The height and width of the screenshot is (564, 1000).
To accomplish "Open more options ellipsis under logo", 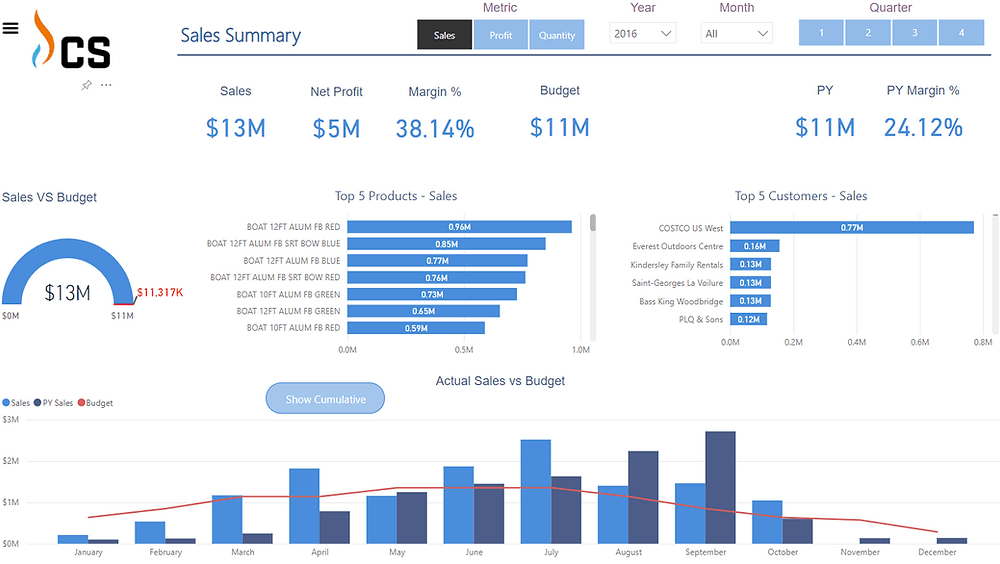I will point(106,85).
